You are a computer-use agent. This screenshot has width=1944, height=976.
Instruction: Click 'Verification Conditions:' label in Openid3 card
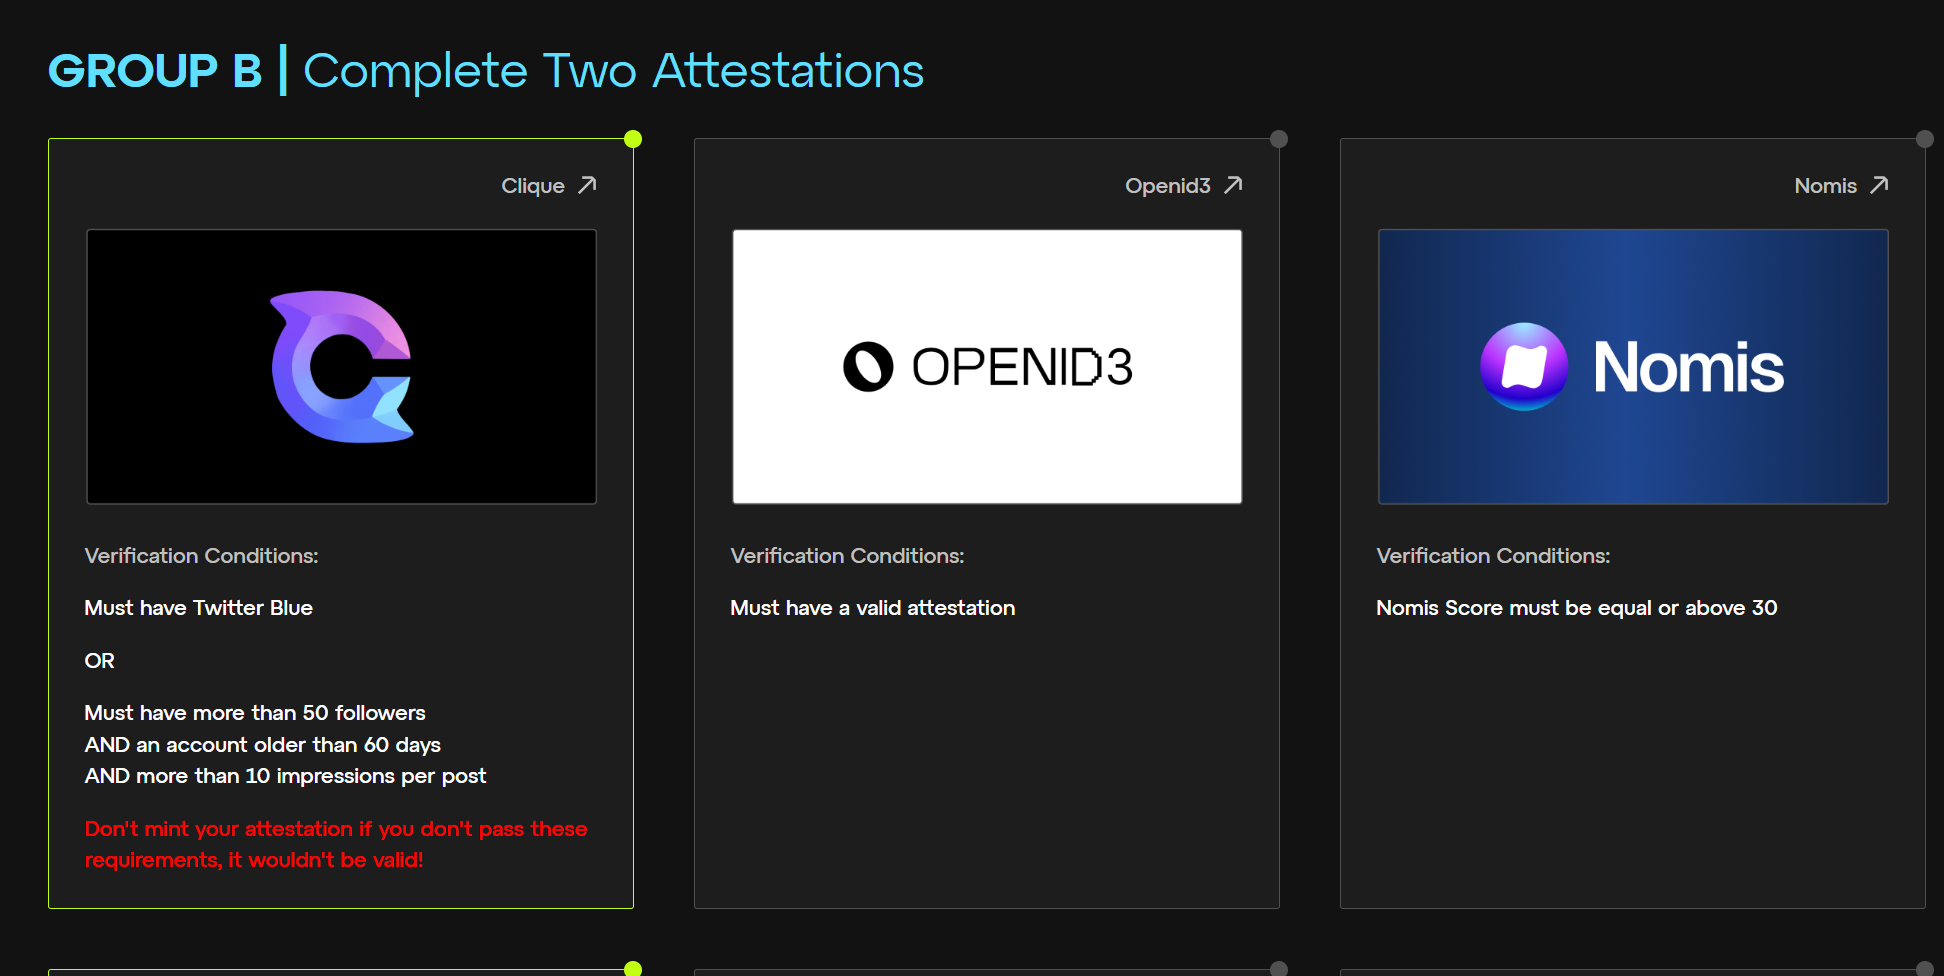pyautogui.click(x=848, y=556)
